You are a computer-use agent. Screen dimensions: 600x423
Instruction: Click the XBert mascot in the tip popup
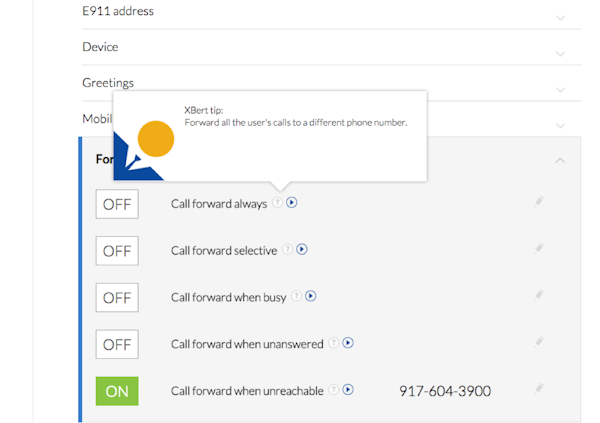tap(144, 150)
